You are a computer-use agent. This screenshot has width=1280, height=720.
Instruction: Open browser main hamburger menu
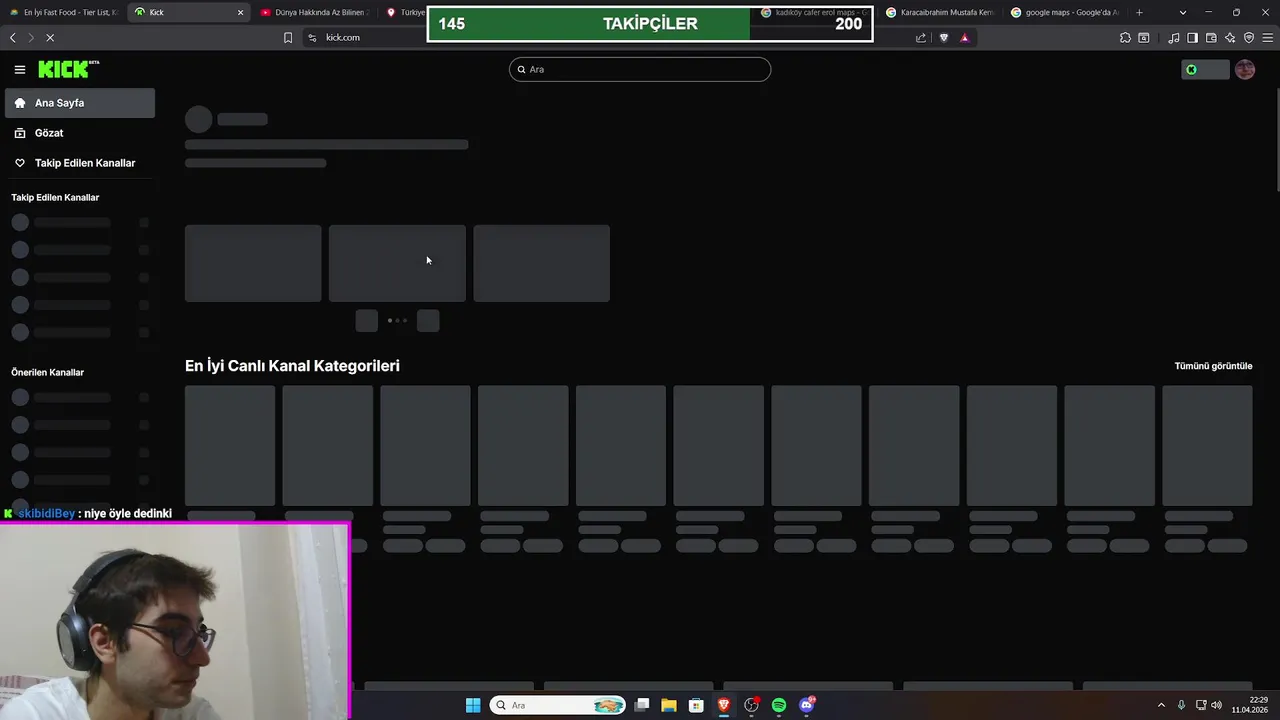pyautogui.click(x=1268, y=37)
